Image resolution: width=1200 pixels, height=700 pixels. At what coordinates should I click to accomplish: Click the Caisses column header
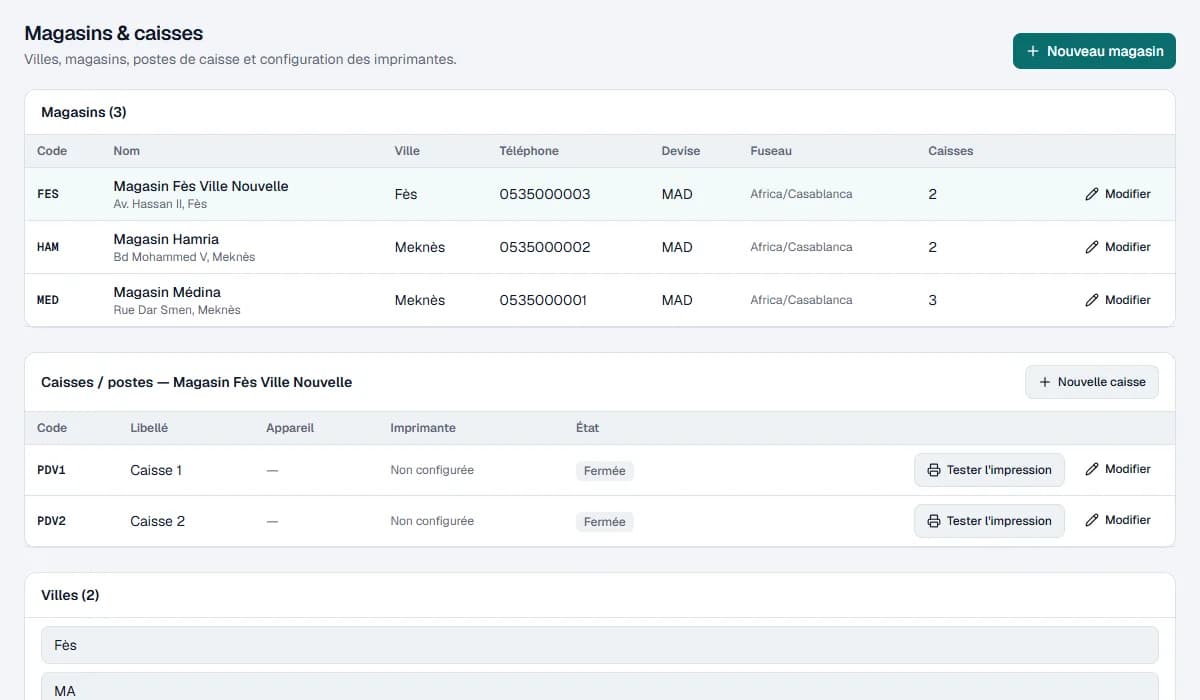[950, 151]
